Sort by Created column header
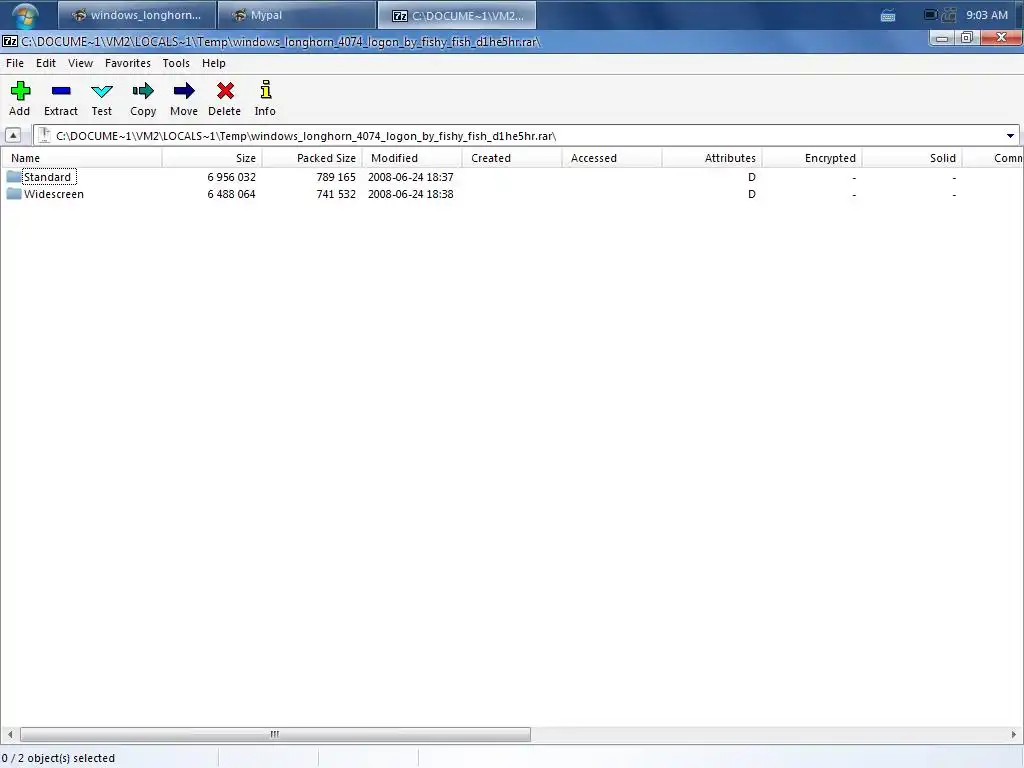This screenshot has height=768, width=1024. (x=512, y=158)
